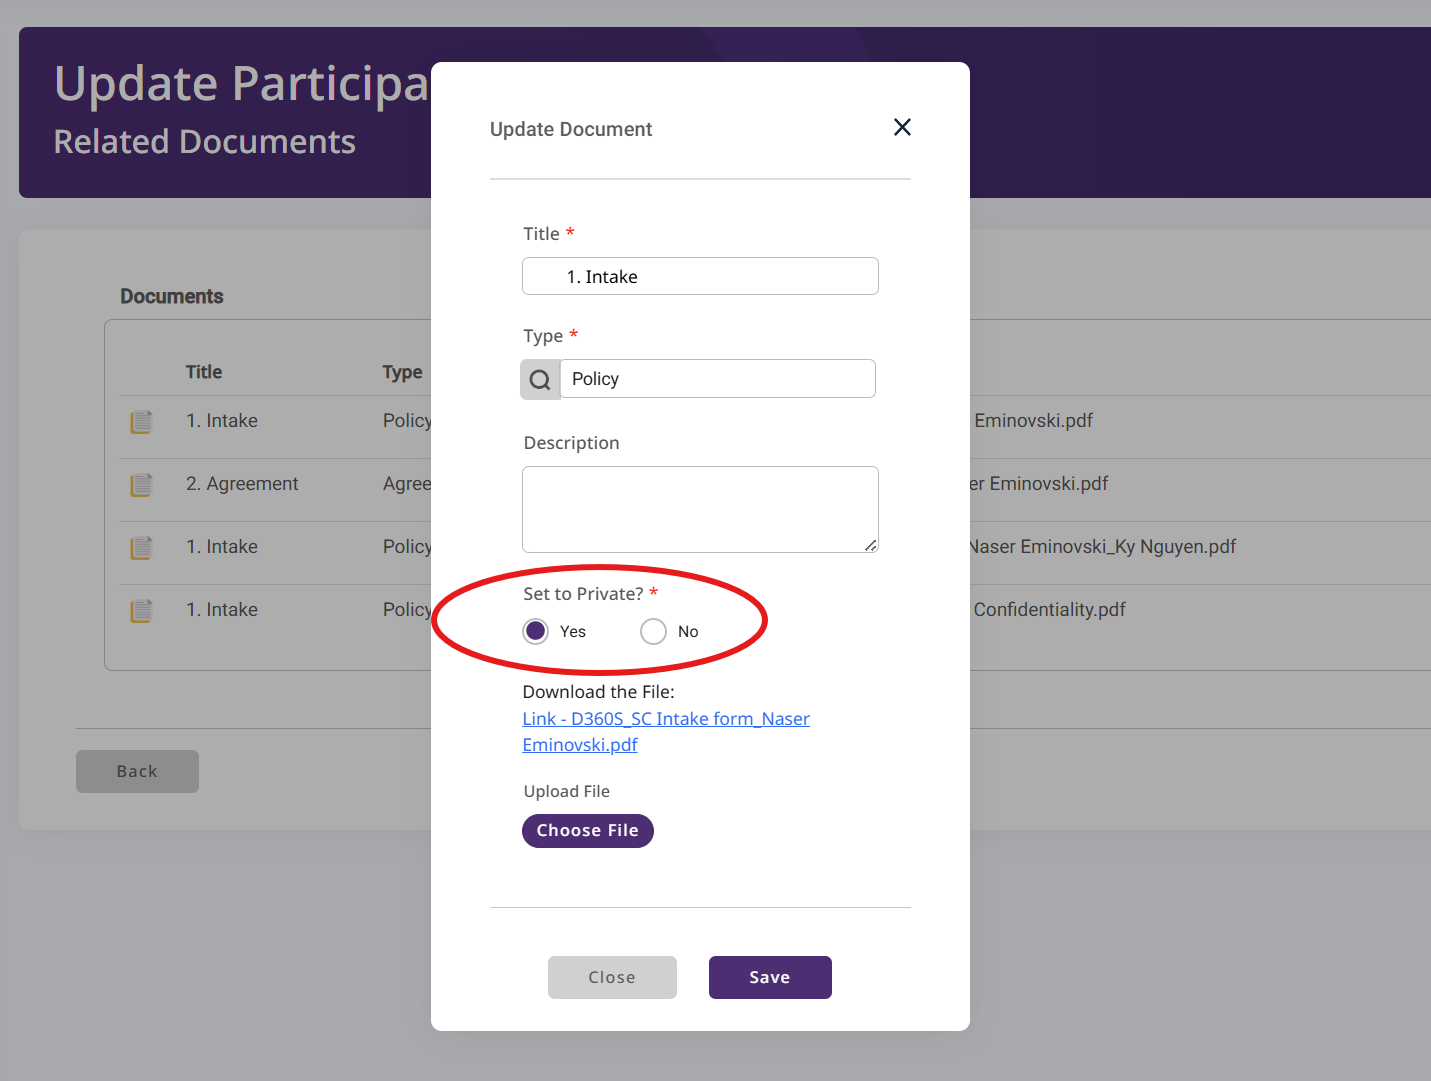The image size is (1431, 1081).
Task: Click the Type field showing Policy
Action: 717,379
